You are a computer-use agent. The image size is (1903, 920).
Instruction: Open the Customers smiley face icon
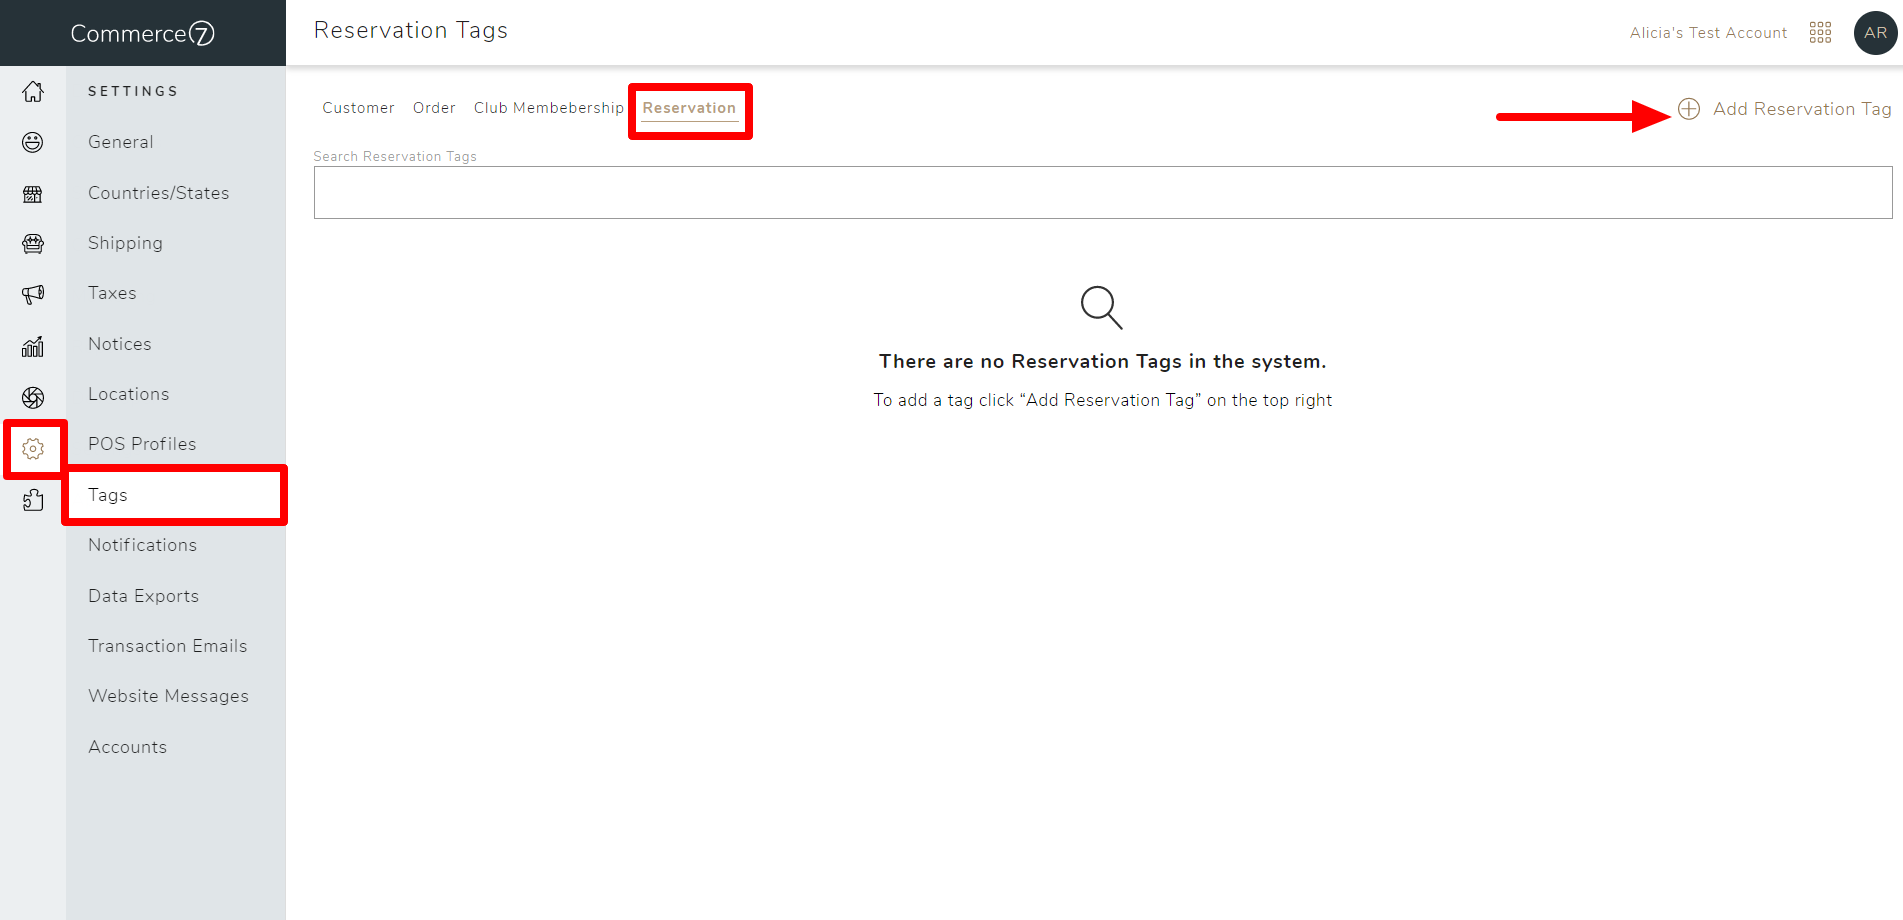pyautogui.click(x=33, y=143)
